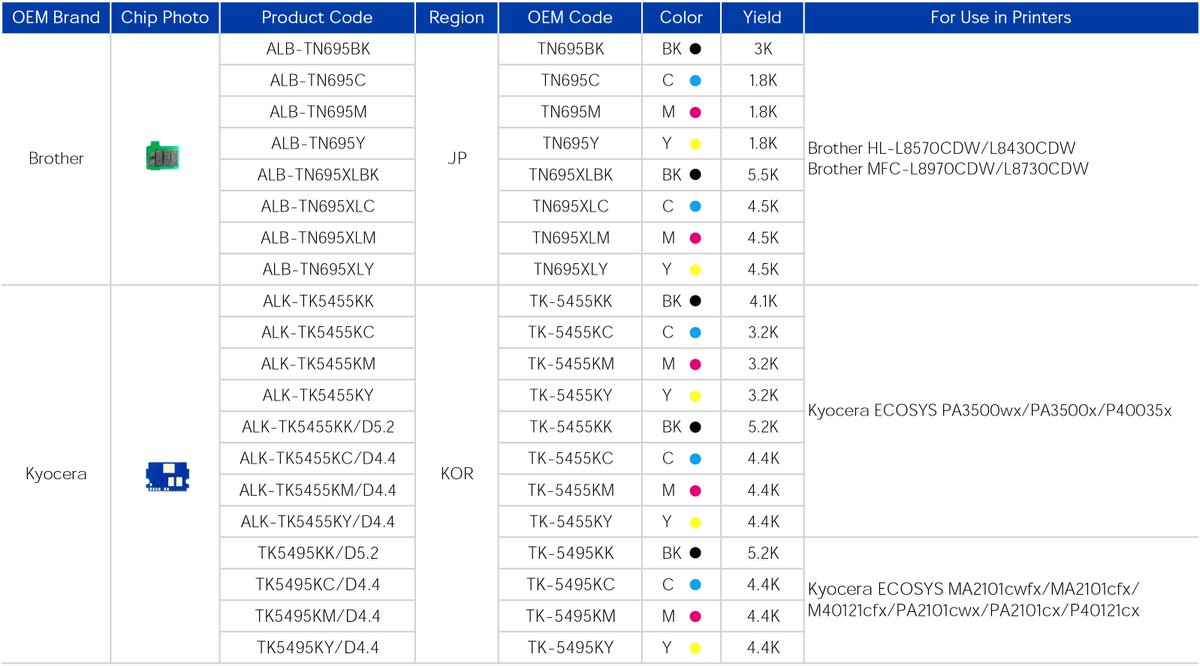
Task: Click the KOR region cell
Action: [x=457, y=474]
